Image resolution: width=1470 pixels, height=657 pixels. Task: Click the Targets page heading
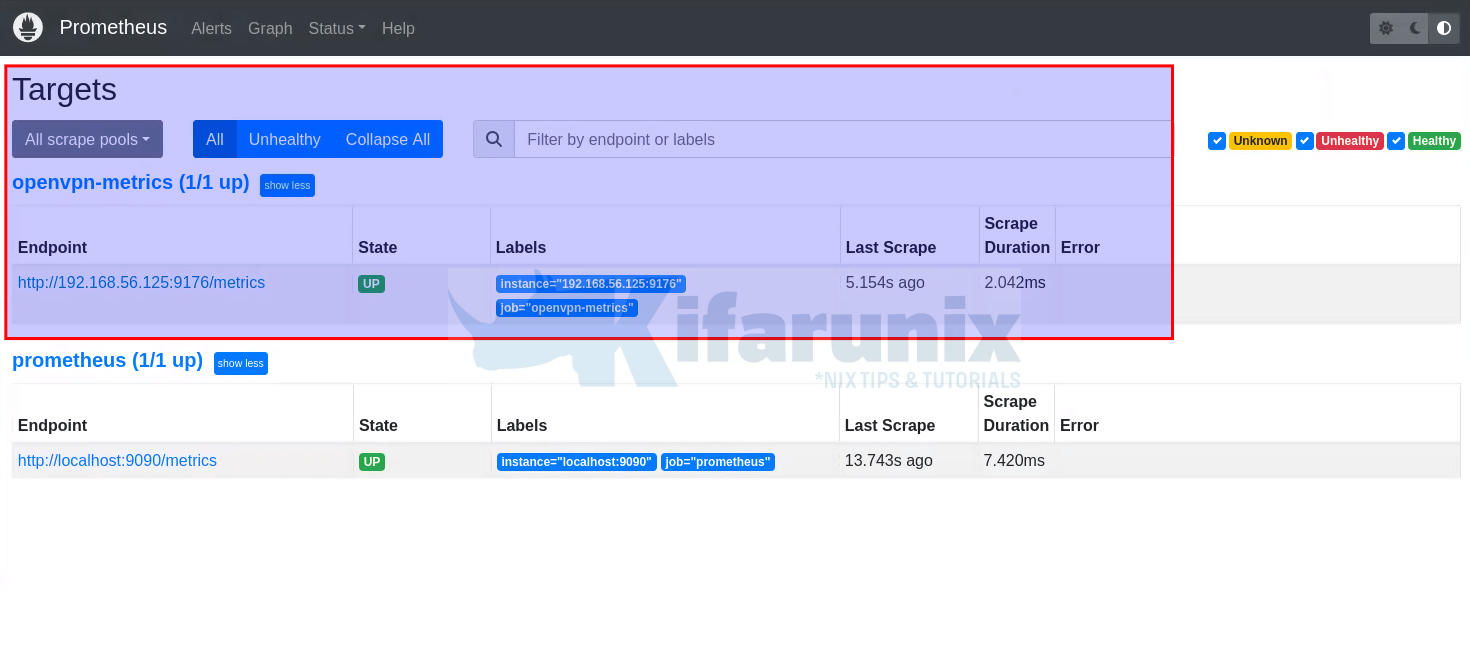click(x=65, y=89)
